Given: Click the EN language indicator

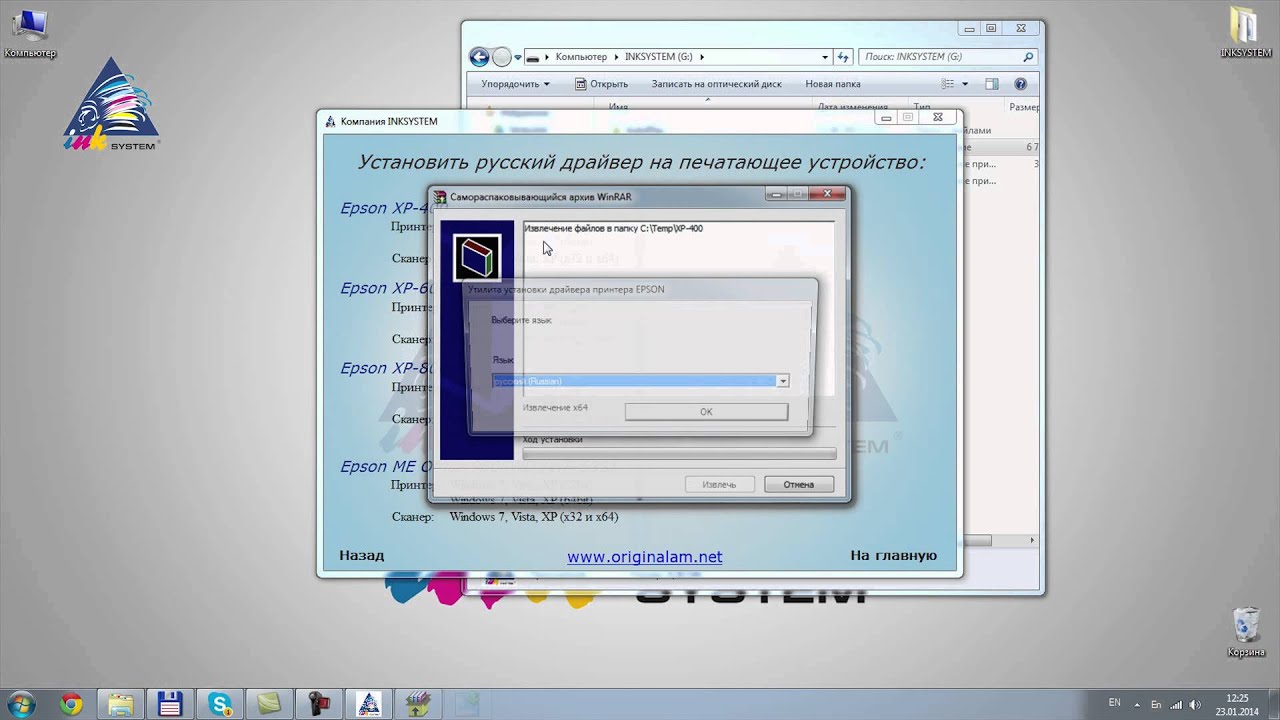Looking at the screenshot, I should pyautogui.click(x=1115, y=703).
